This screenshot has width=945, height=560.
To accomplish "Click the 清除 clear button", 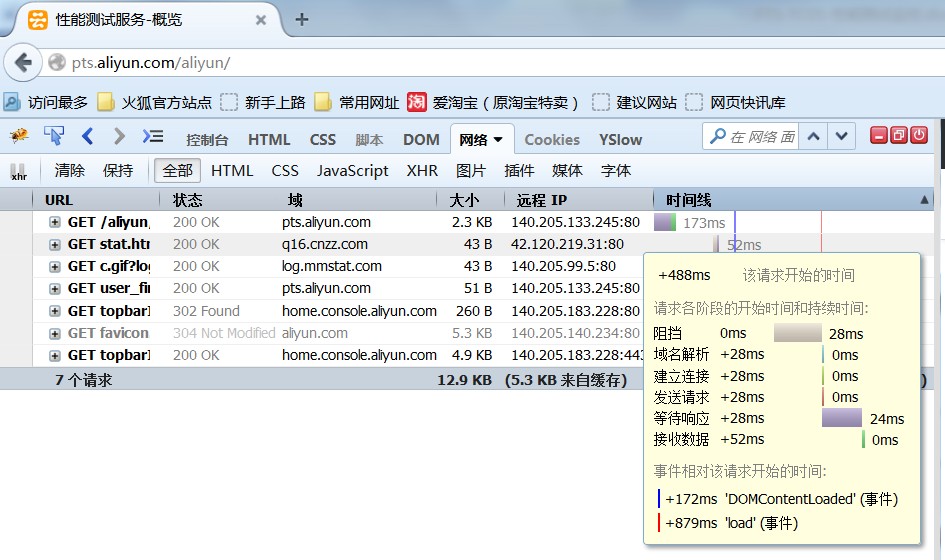I will pos(69,171).
